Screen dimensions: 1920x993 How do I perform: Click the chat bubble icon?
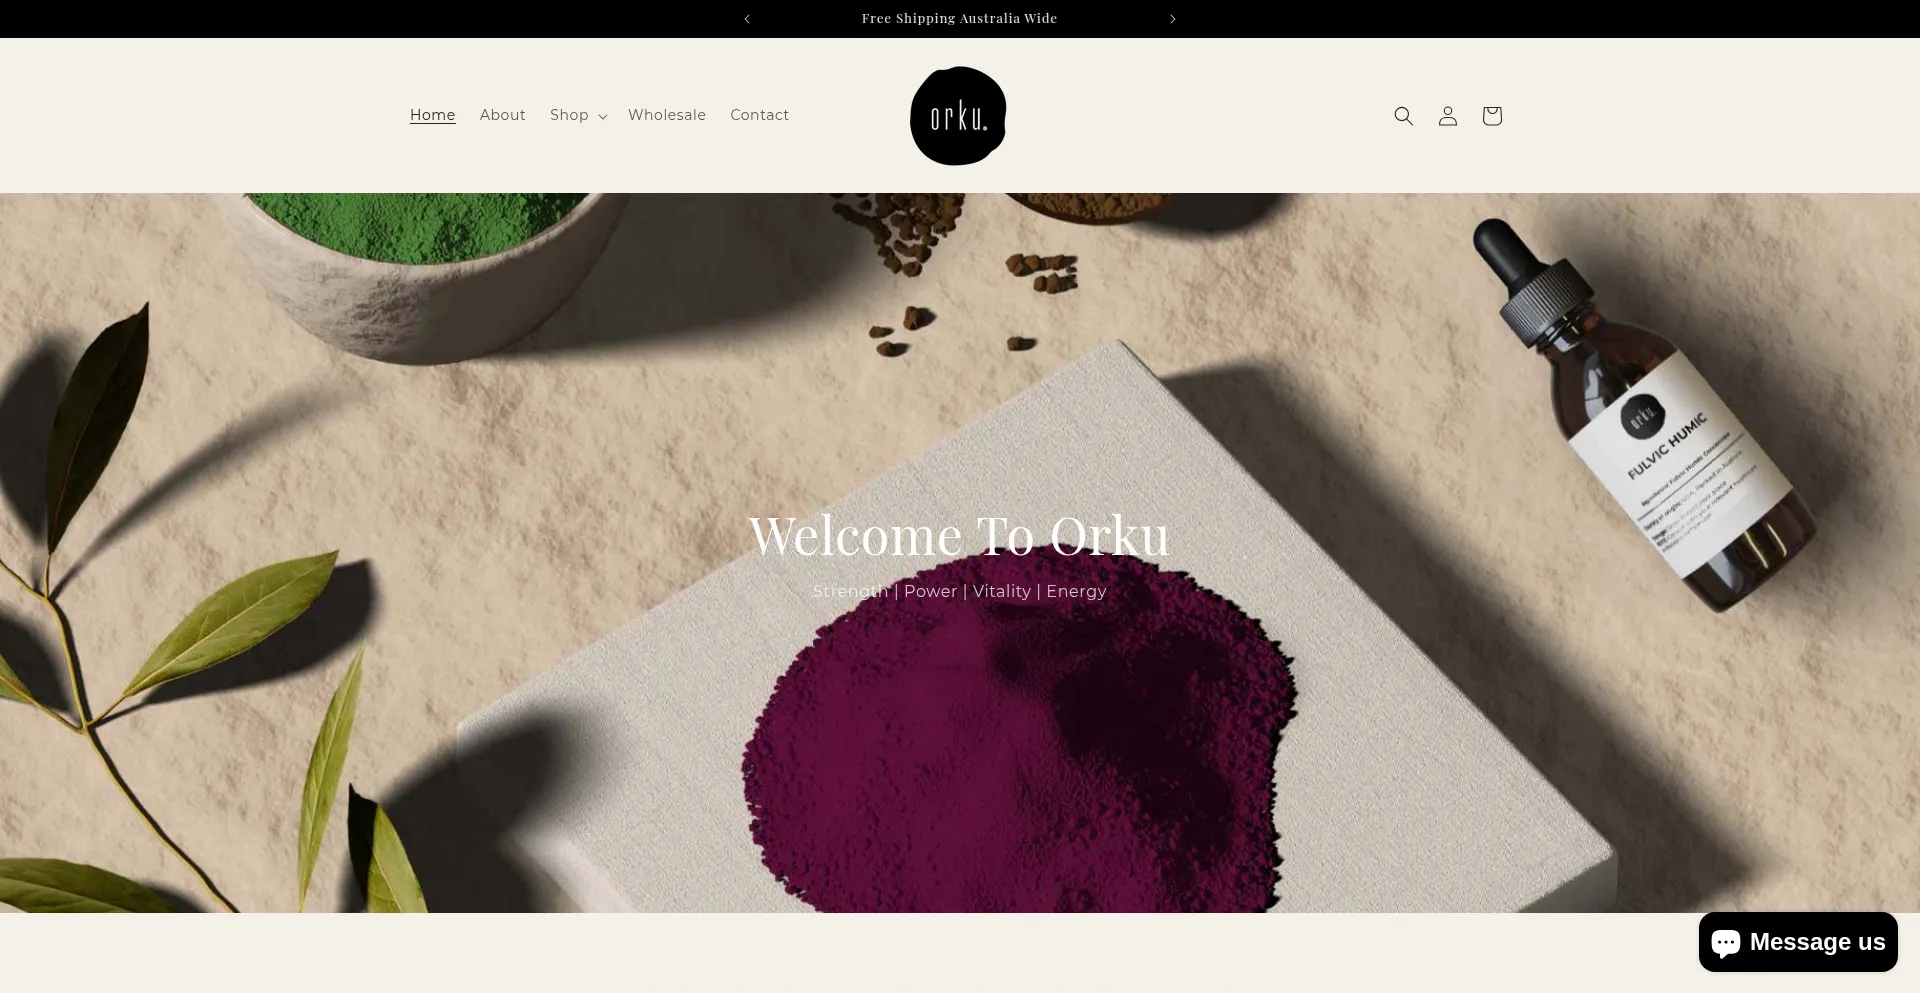1726,943
